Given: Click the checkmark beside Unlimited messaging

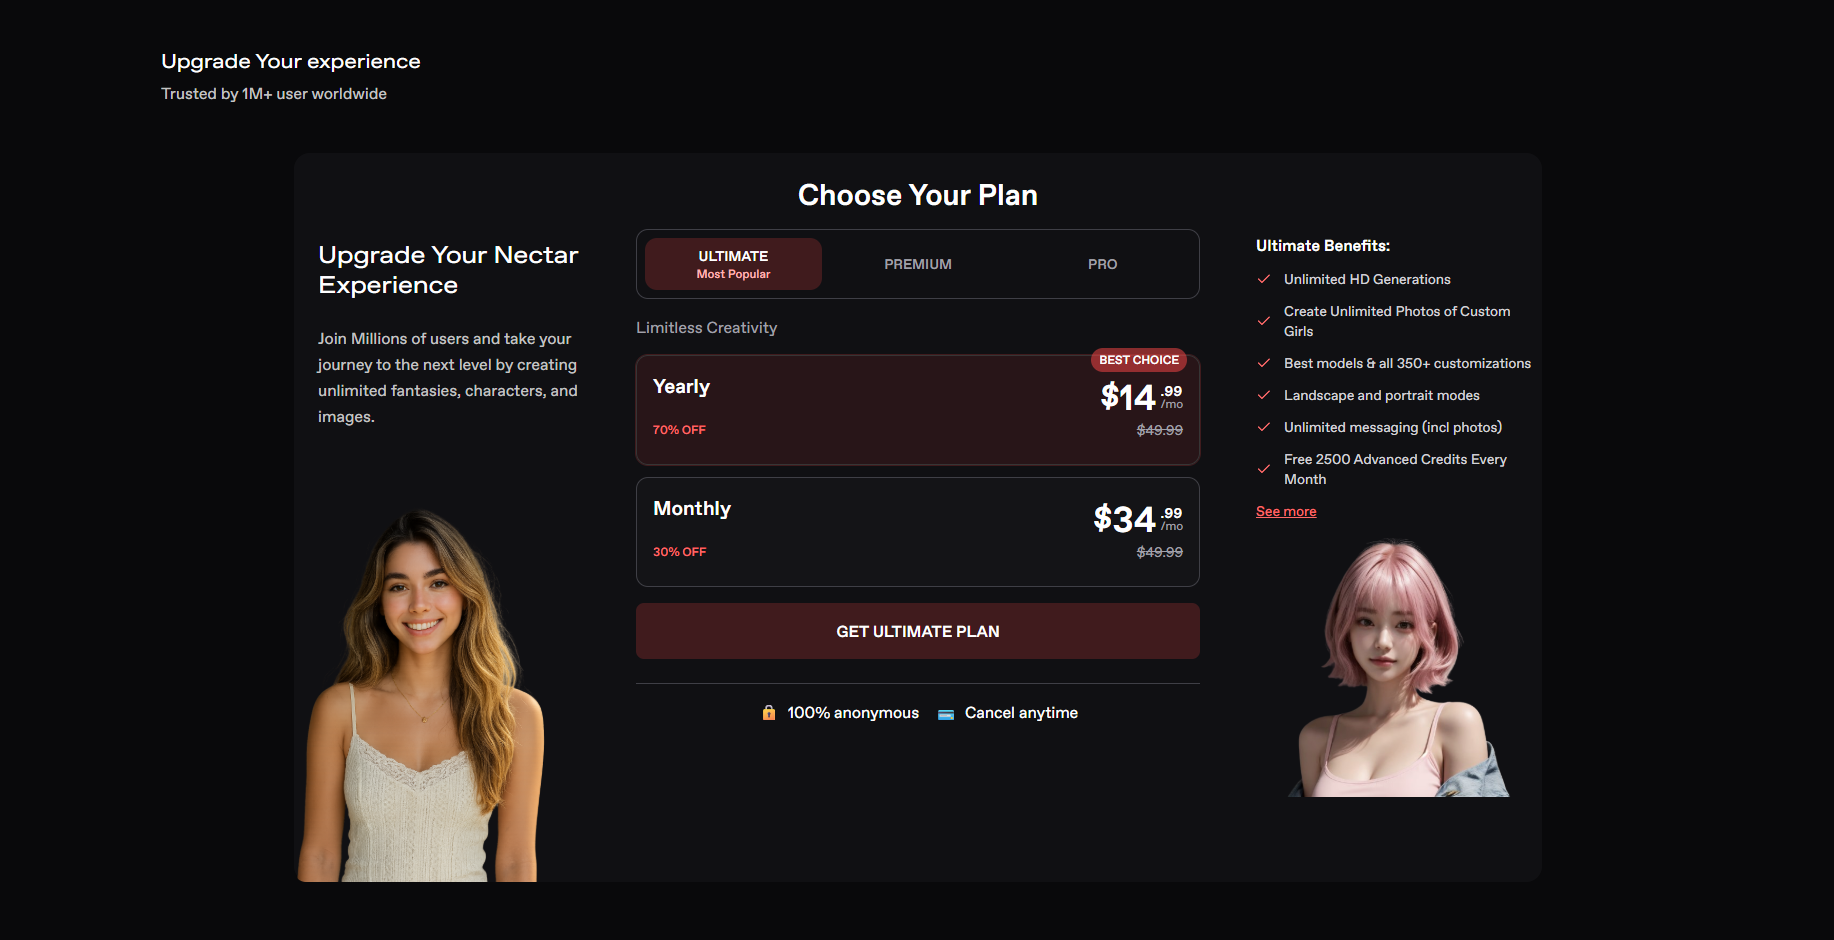Looking at the screenshot, I should point(1264,427).
